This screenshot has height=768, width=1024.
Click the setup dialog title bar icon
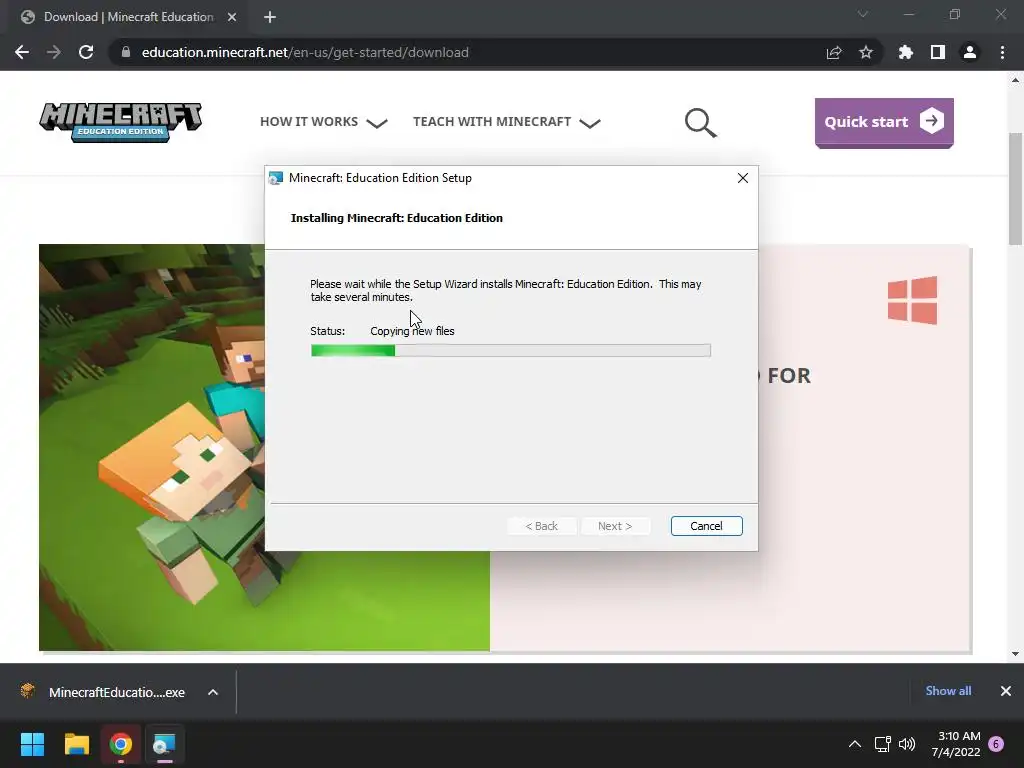coord(276,178)
